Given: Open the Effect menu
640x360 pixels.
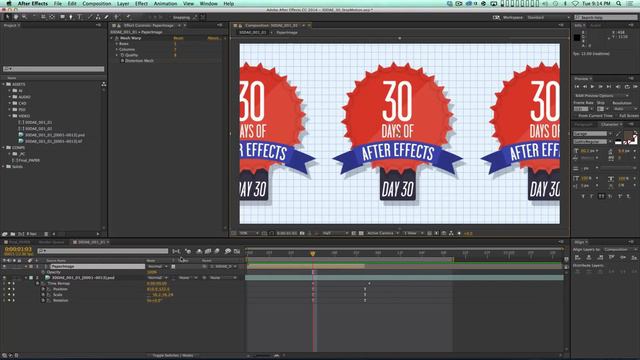Looking at the screenshot, I should click(141, 4).
